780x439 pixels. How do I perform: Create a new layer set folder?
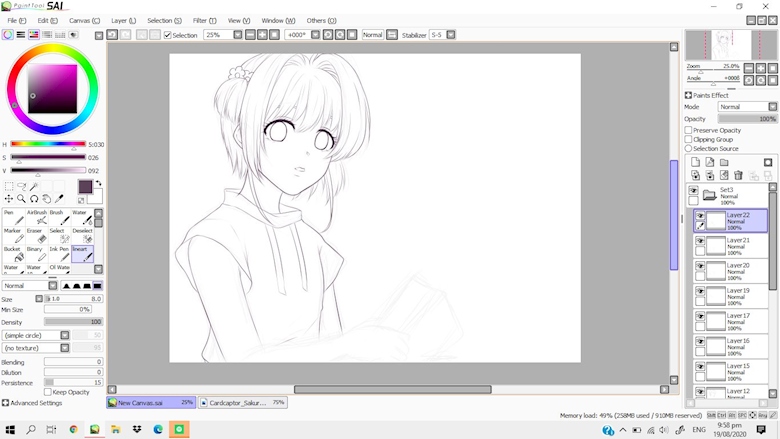click(x=724, y=162)
